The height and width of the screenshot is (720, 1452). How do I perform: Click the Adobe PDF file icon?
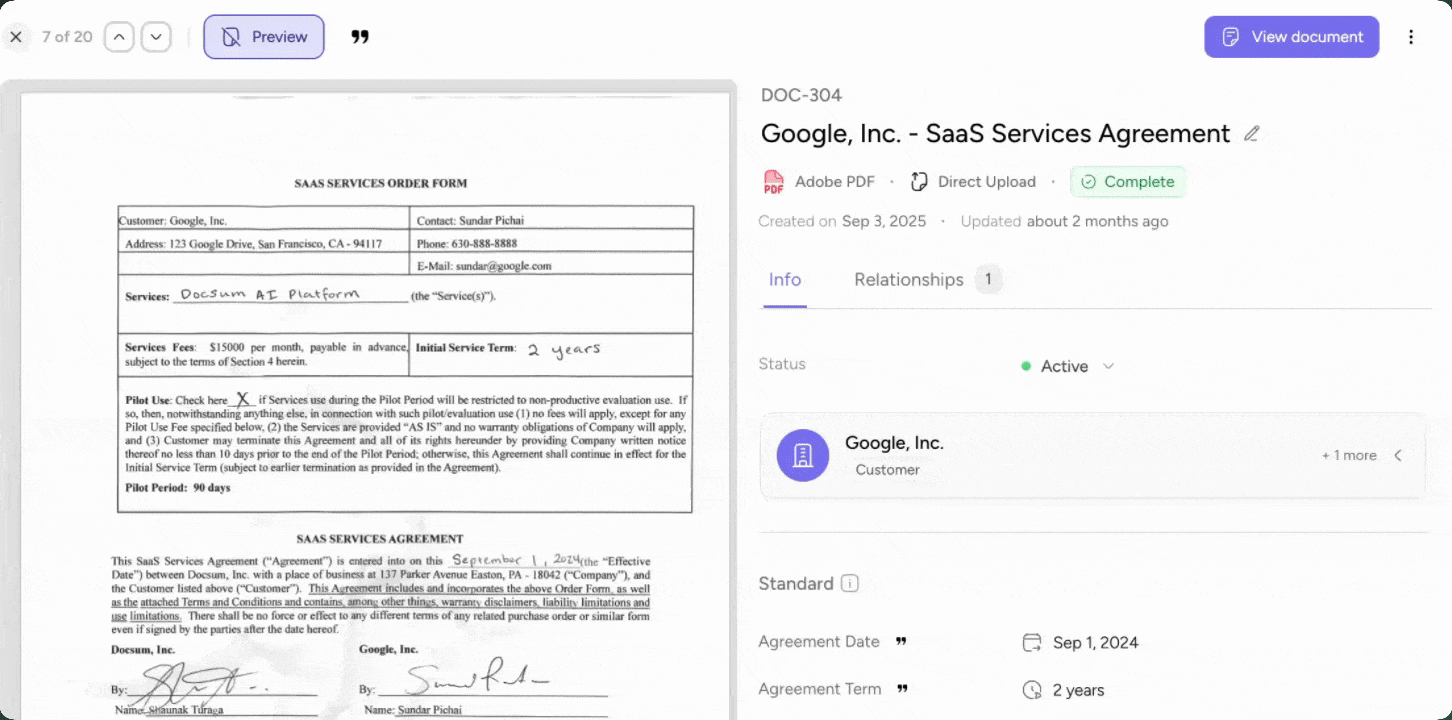pyautogui.click(x=773, y=182)
